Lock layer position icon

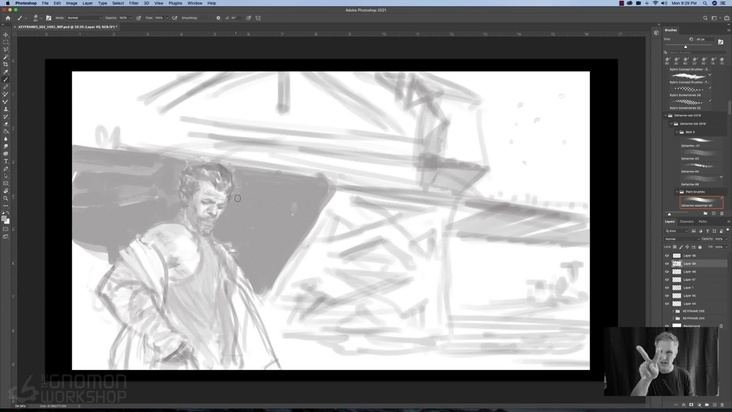[x=687, y=247]
